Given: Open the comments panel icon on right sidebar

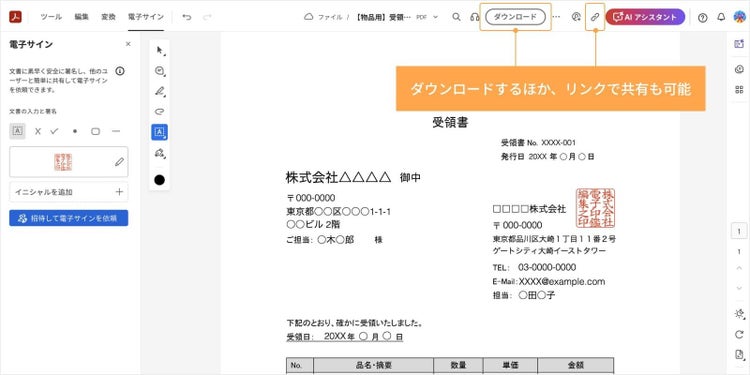Looking at the screenshot, I should point(739,70).
